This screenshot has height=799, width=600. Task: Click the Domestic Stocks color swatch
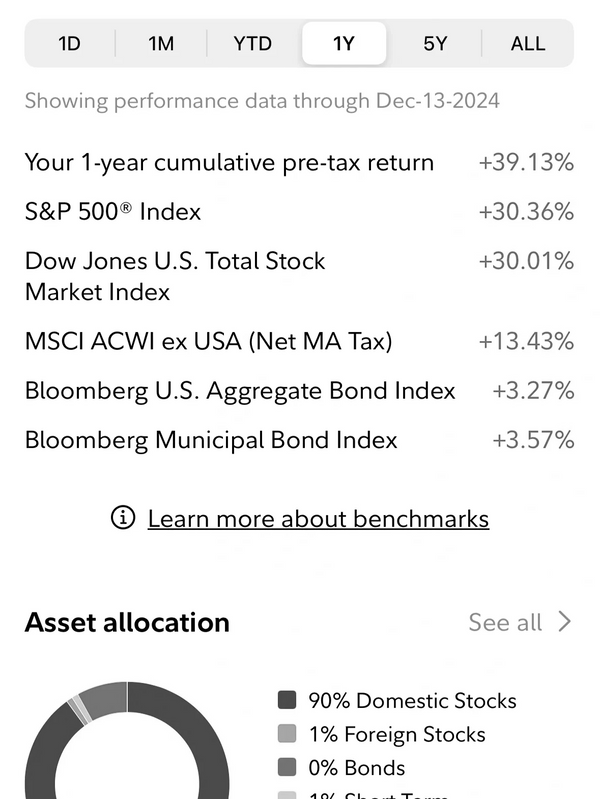(x=288, y=701)
